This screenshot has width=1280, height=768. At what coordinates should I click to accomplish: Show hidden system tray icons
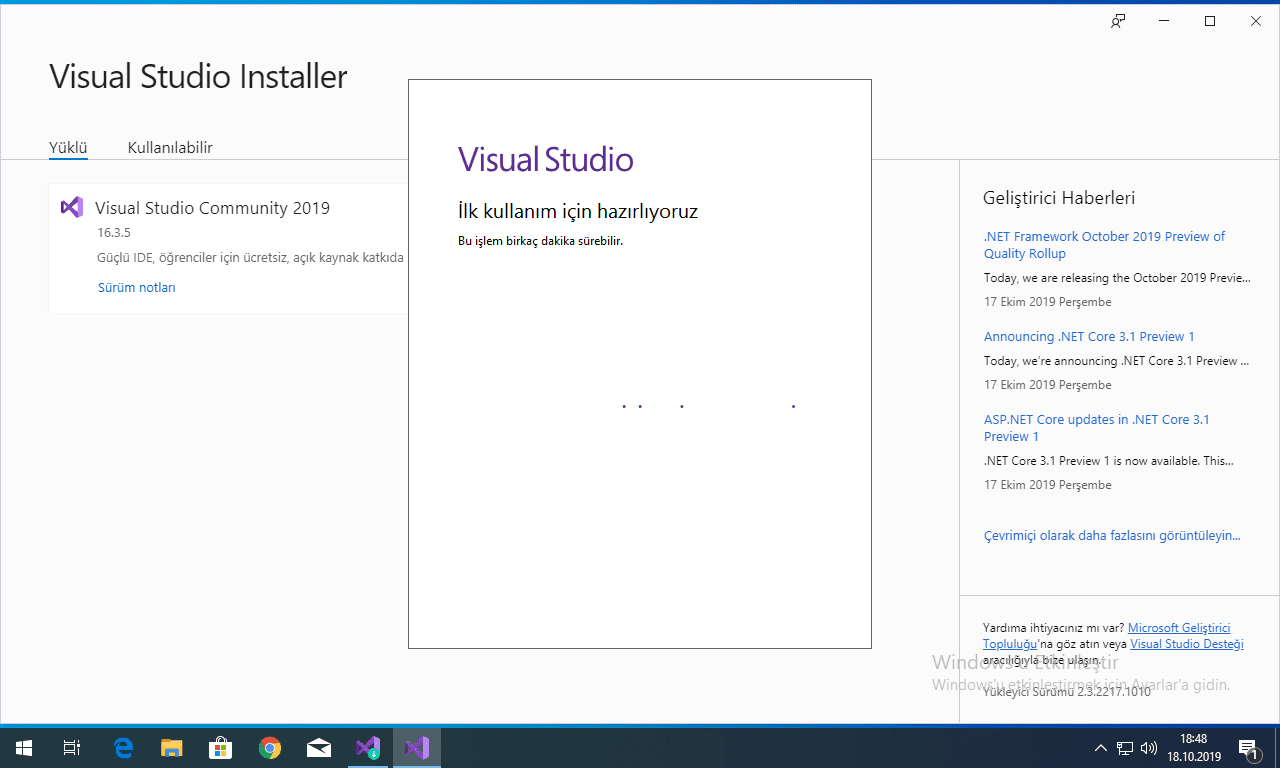[x=1101, y=748]
